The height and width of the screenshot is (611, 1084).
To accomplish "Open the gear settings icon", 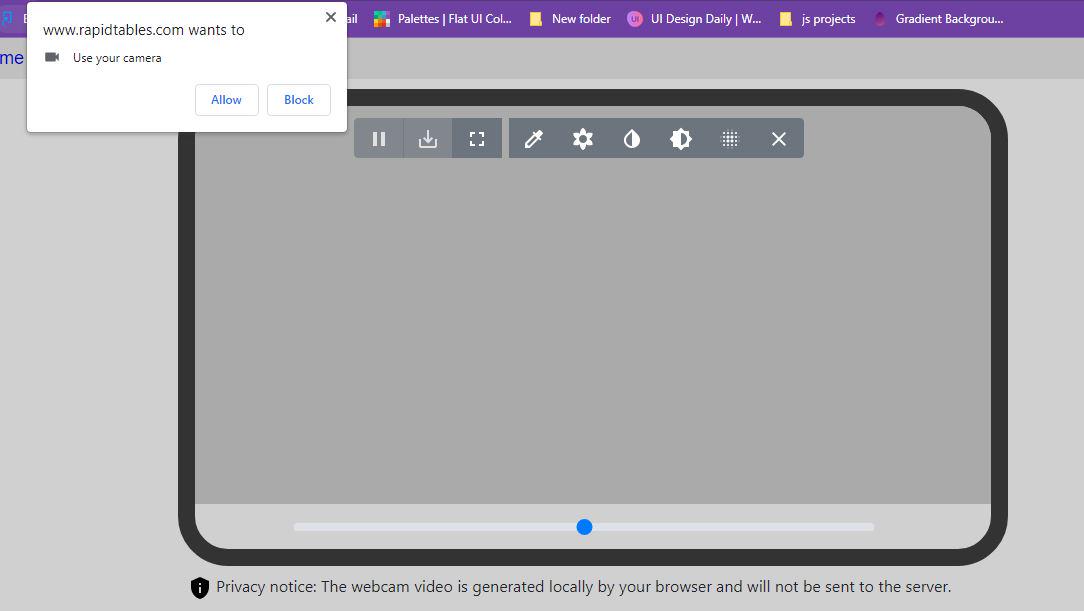I will pos(583,139).
